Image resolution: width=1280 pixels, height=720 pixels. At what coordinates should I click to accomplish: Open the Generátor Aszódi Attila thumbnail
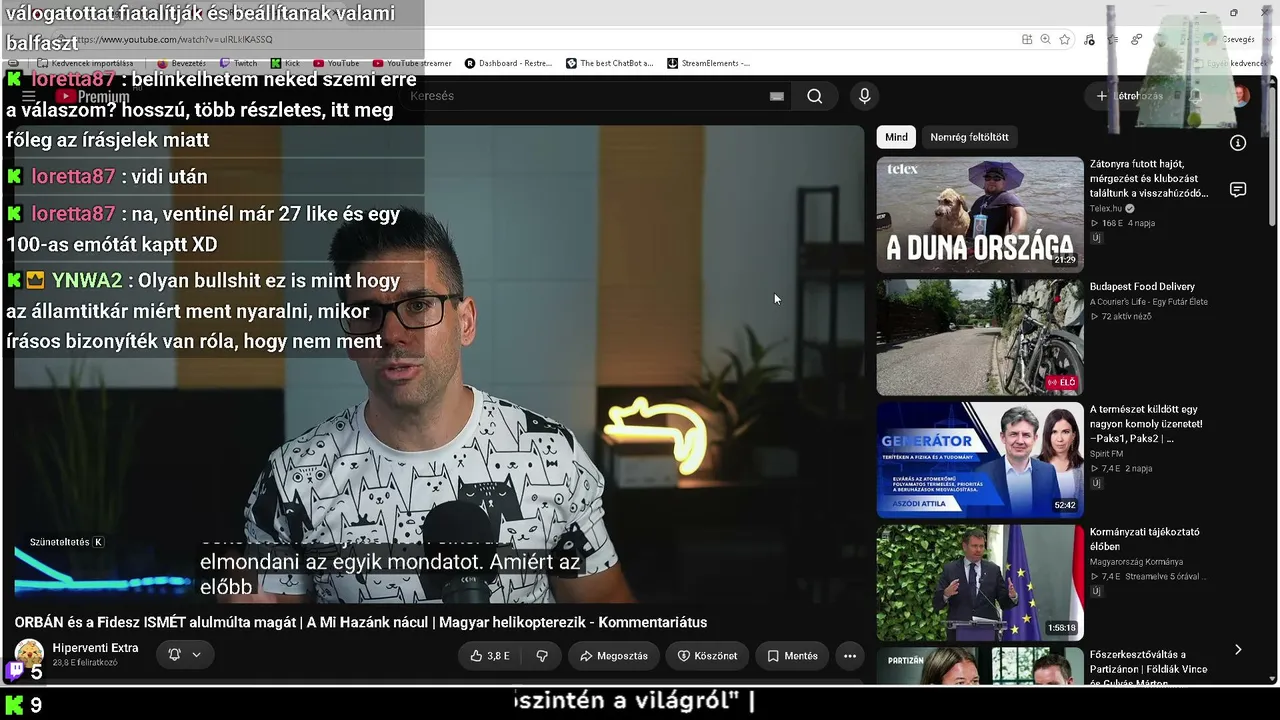pos(980,460)
